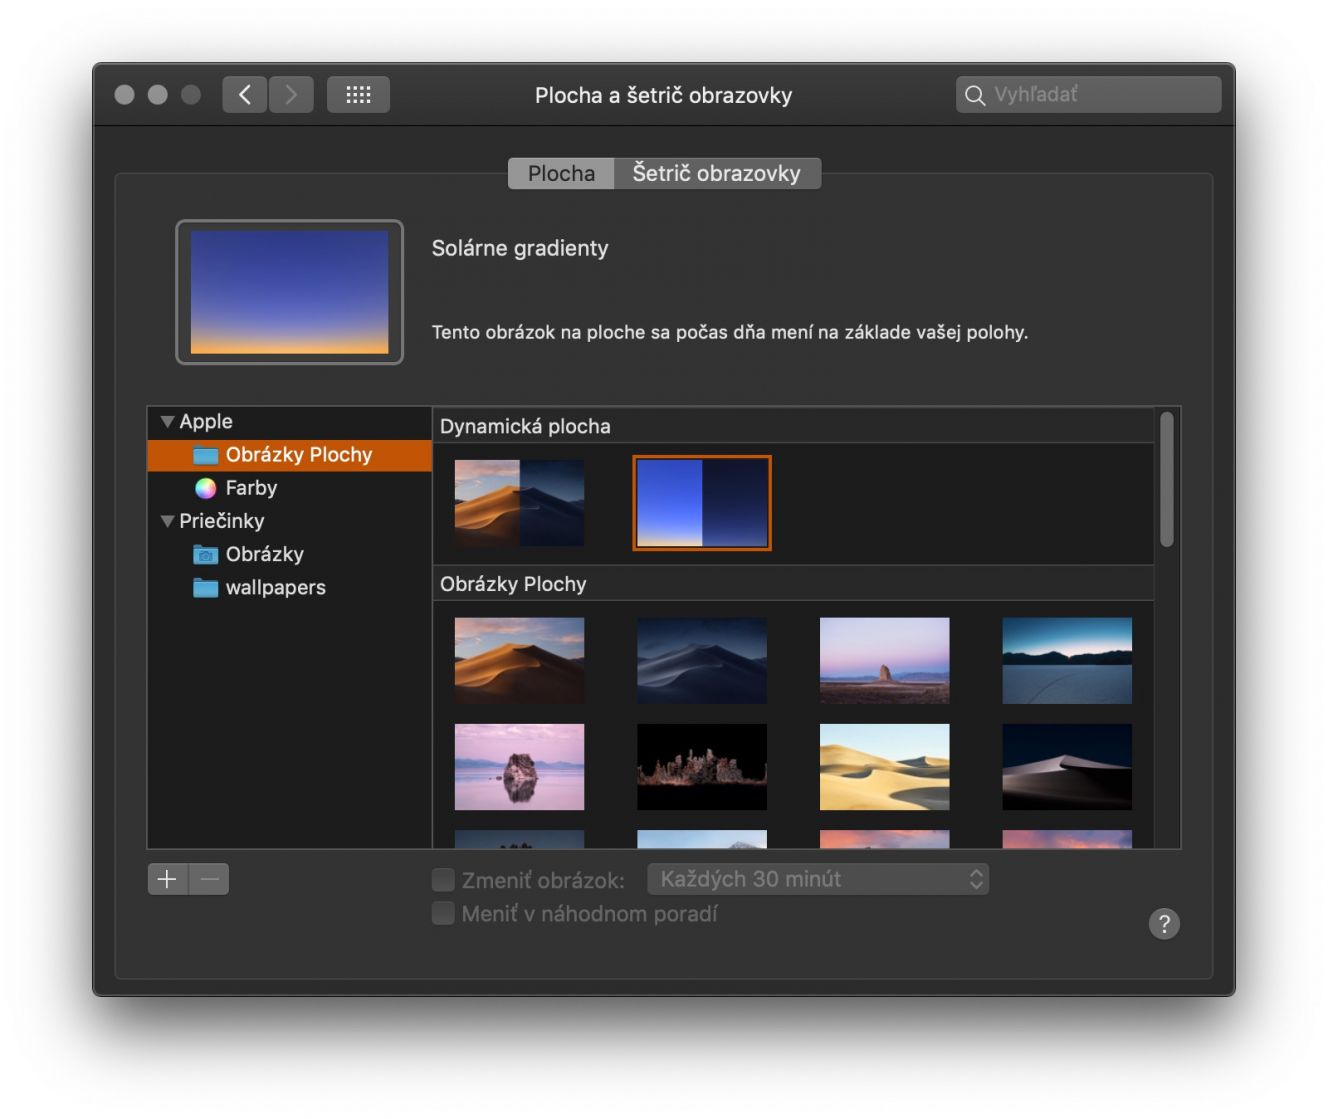Collapse the Apple section triangle
This screenshot has height=1119, width=1328.
click(167, 422)
